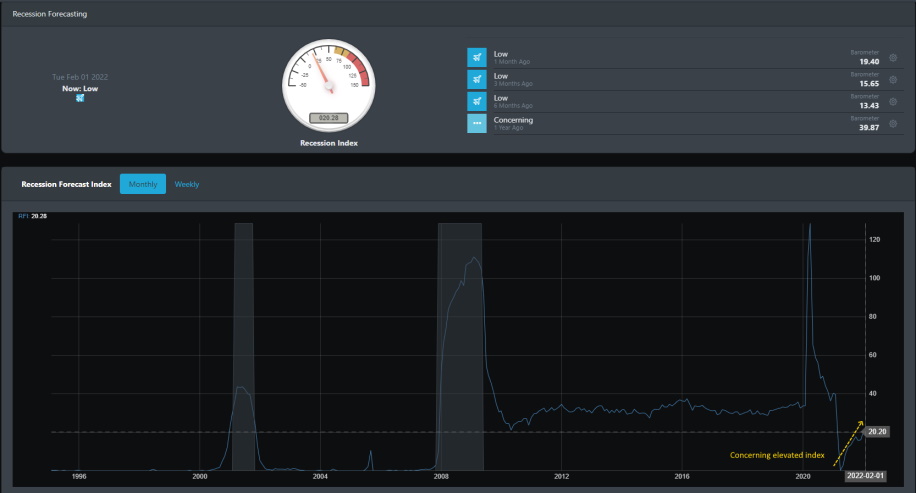This screenshot has width=916, height=493.
Task: Open gear settings for barometer 13.43
Action: 893,102
